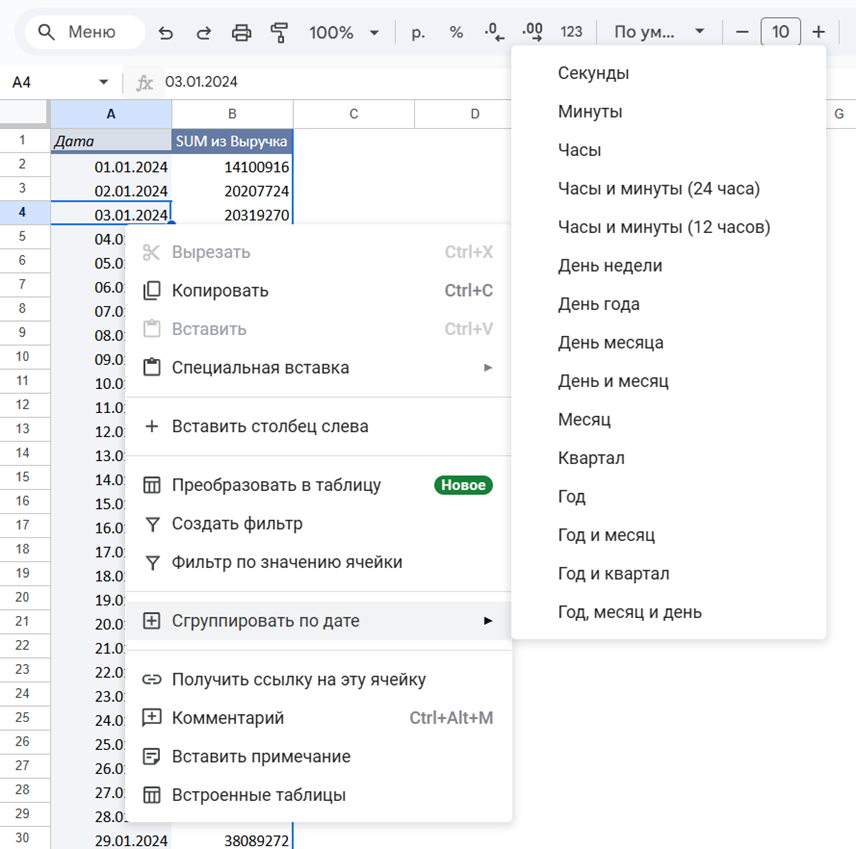Click the font size field showing 10

pos(780,32)
